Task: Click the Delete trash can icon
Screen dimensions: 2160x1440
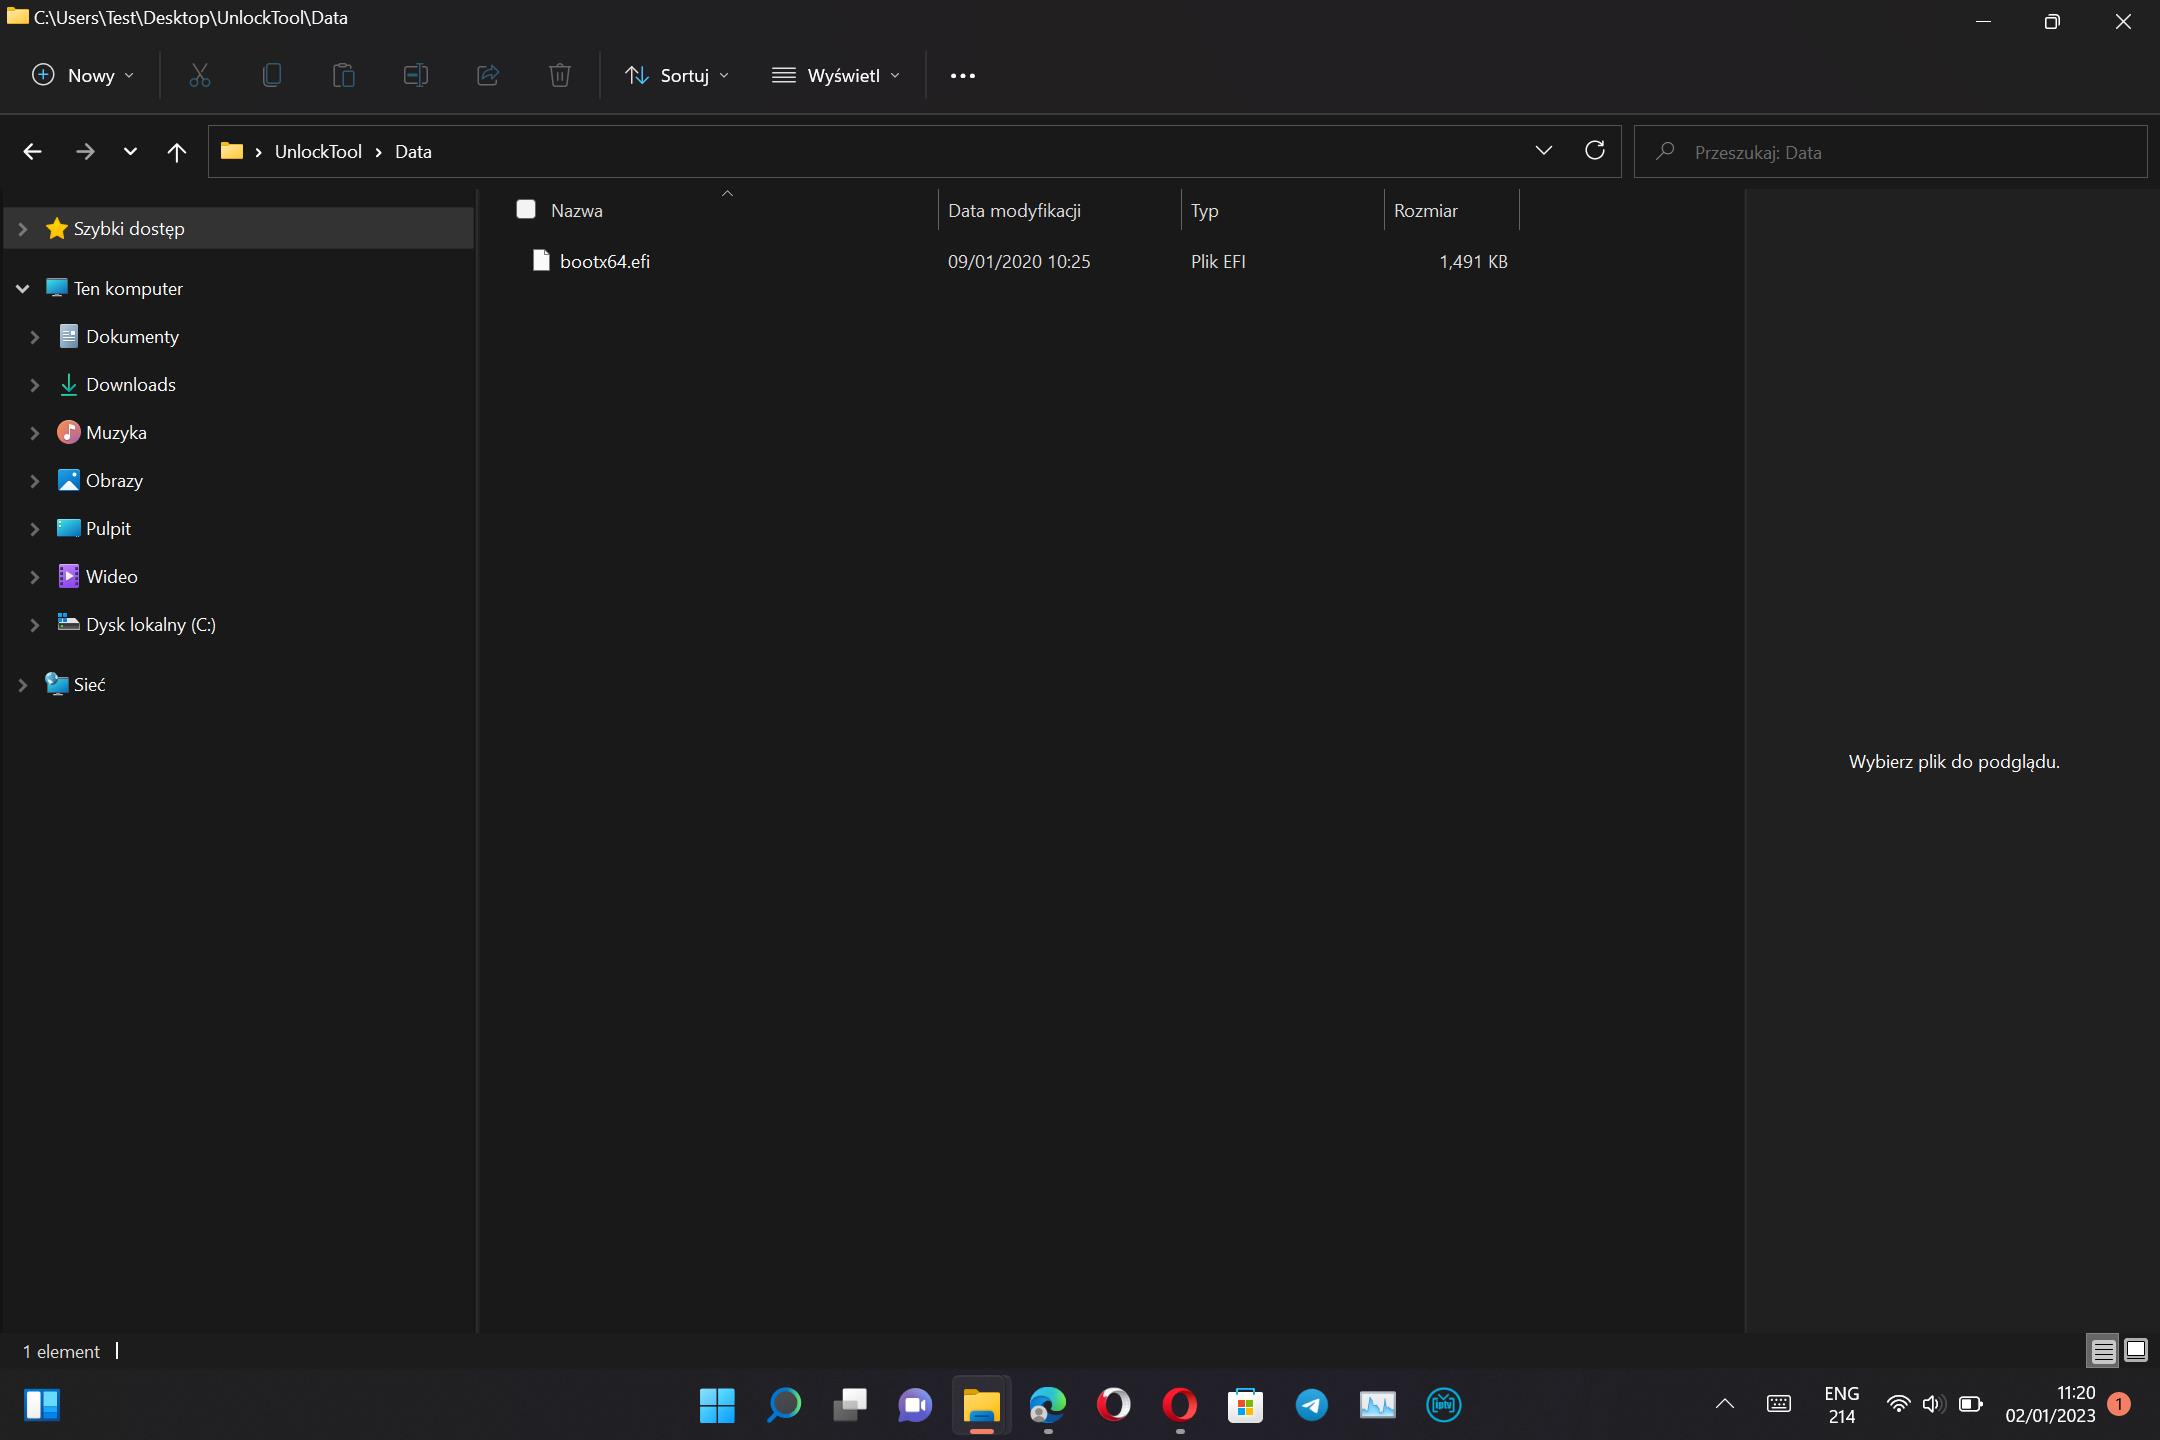Action: click(x=560, y=75)
